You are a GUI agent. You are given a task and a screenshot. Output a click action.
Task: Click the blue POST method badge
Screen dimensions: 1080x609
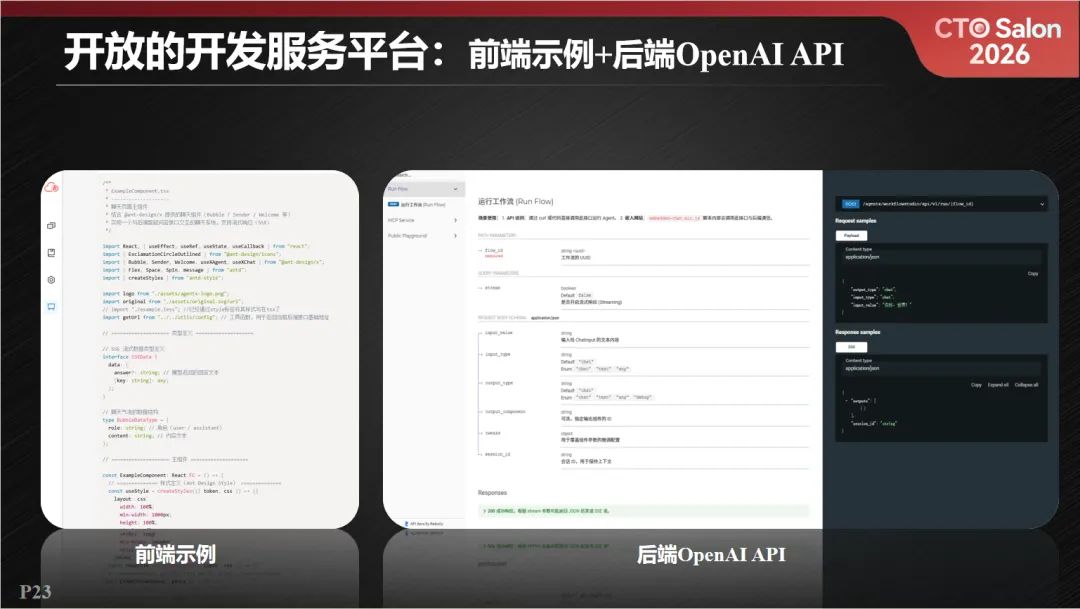click(x=851, y=204)
